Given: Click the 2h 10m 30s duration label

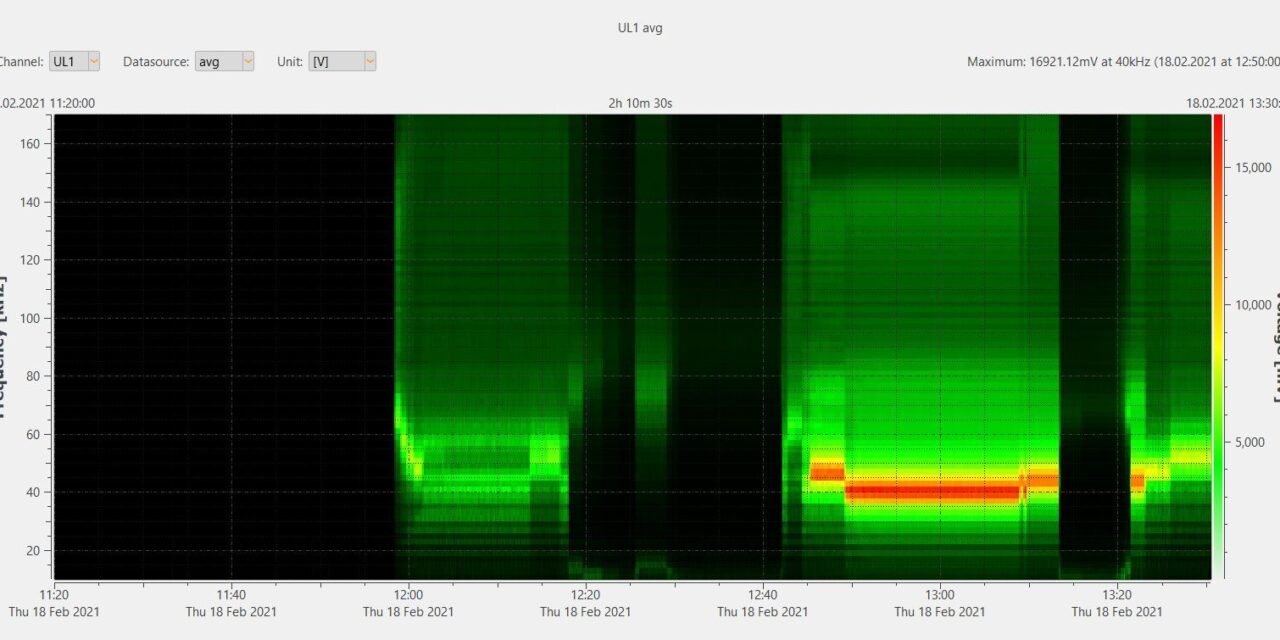Looking at the screenshot, I should [x=639, y=103].
